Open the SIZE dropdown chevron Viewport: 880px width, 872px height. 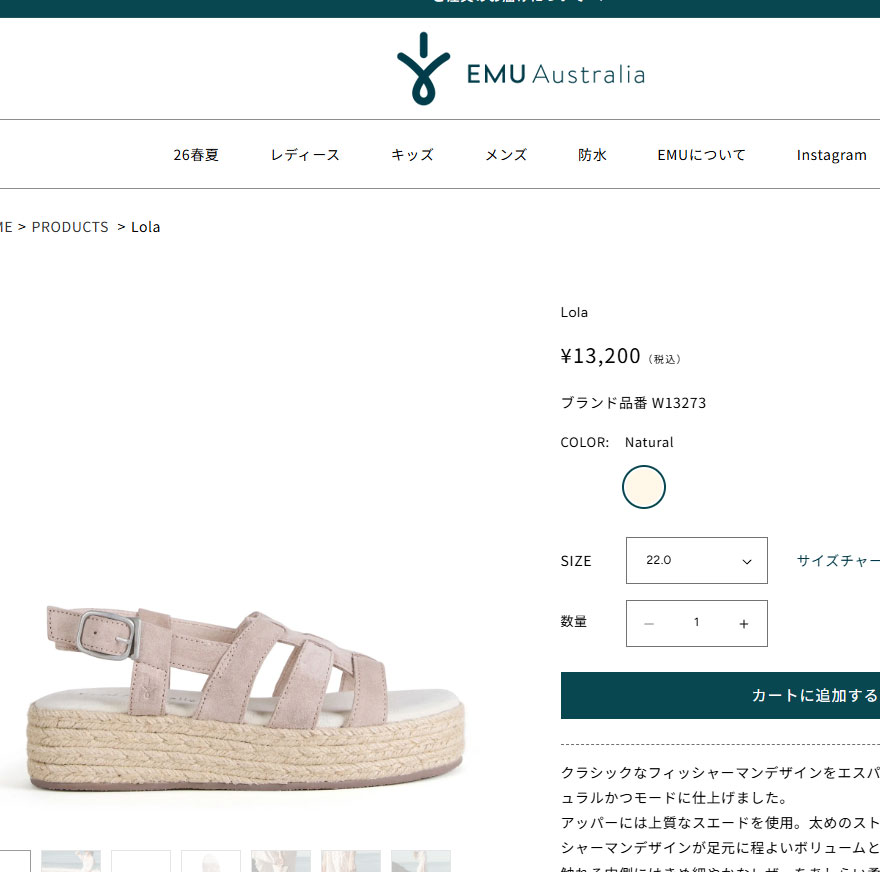click(x=746, y=561)
